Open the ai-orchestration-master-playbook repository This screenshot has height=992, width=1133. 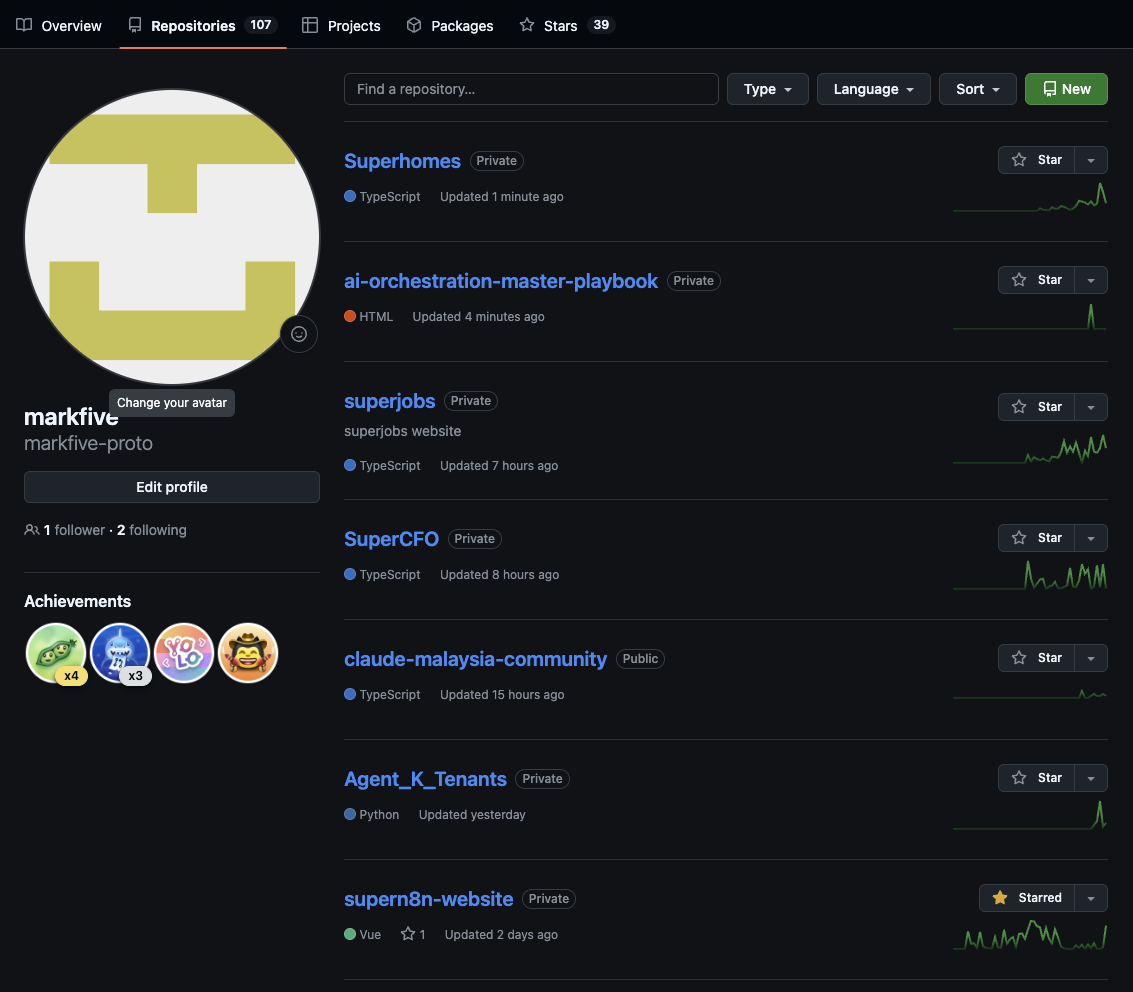tap(501, 280)
